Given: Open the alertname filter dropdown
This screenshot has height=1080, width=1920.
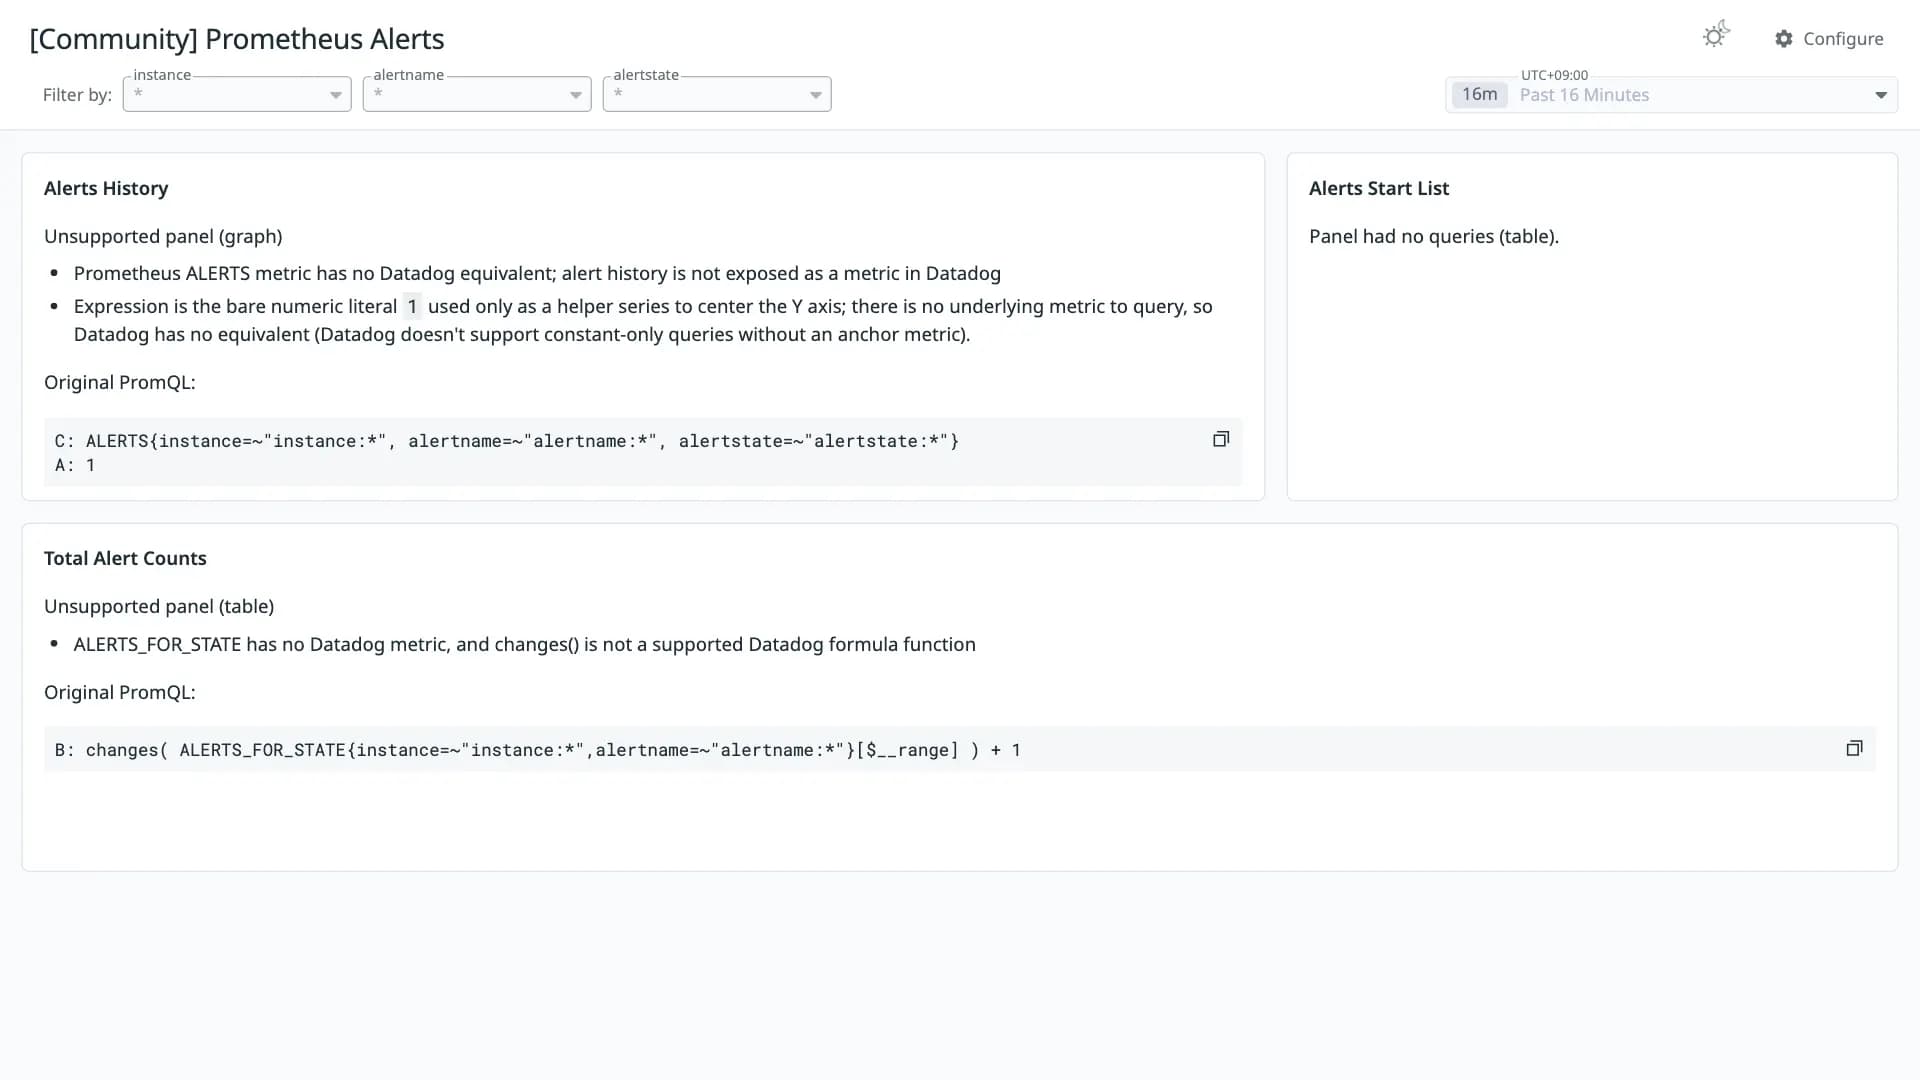Looking at the screenshot, I should [477, 94].
